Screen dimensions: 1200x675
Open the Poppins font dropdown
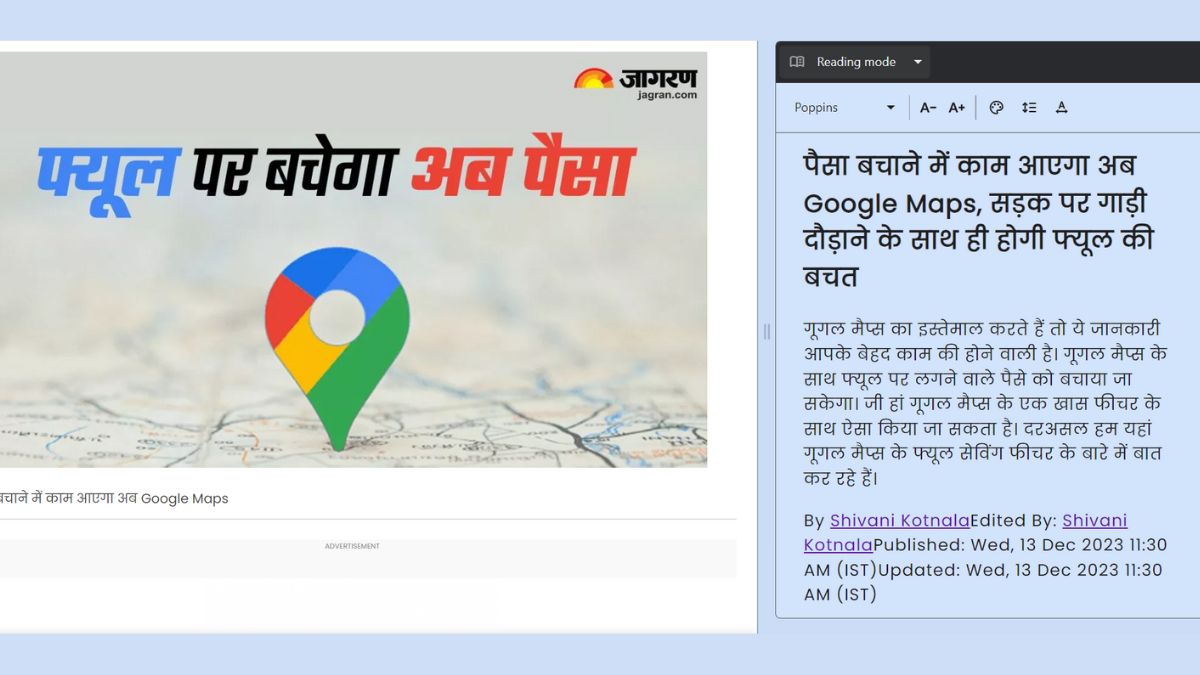coord(844,108)
